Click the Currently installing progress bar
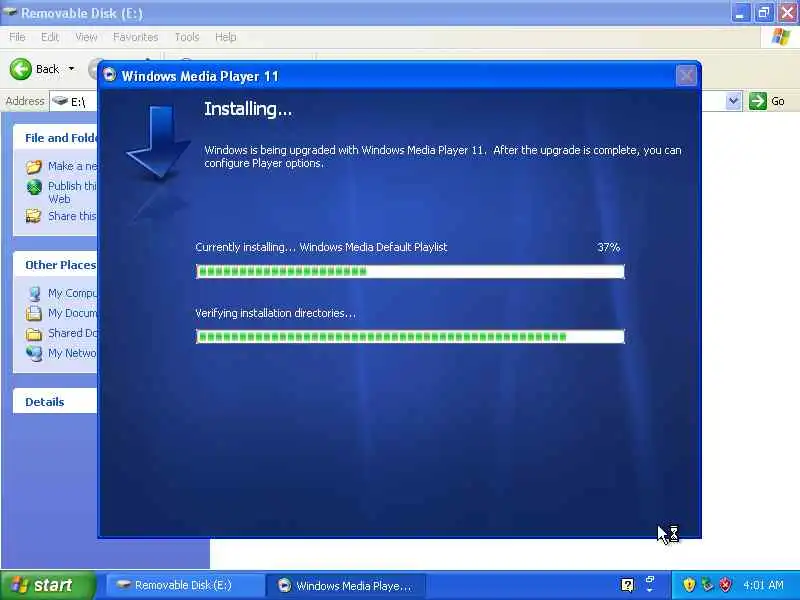This screenshot has height=600, width=800. tap(410, 271)
